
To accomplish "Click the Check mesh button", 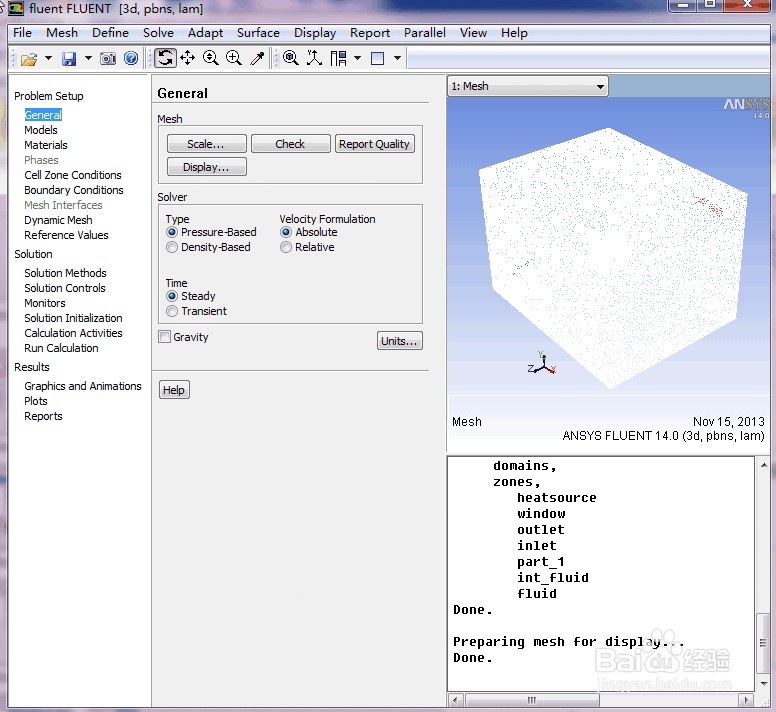I will point(291,144).
